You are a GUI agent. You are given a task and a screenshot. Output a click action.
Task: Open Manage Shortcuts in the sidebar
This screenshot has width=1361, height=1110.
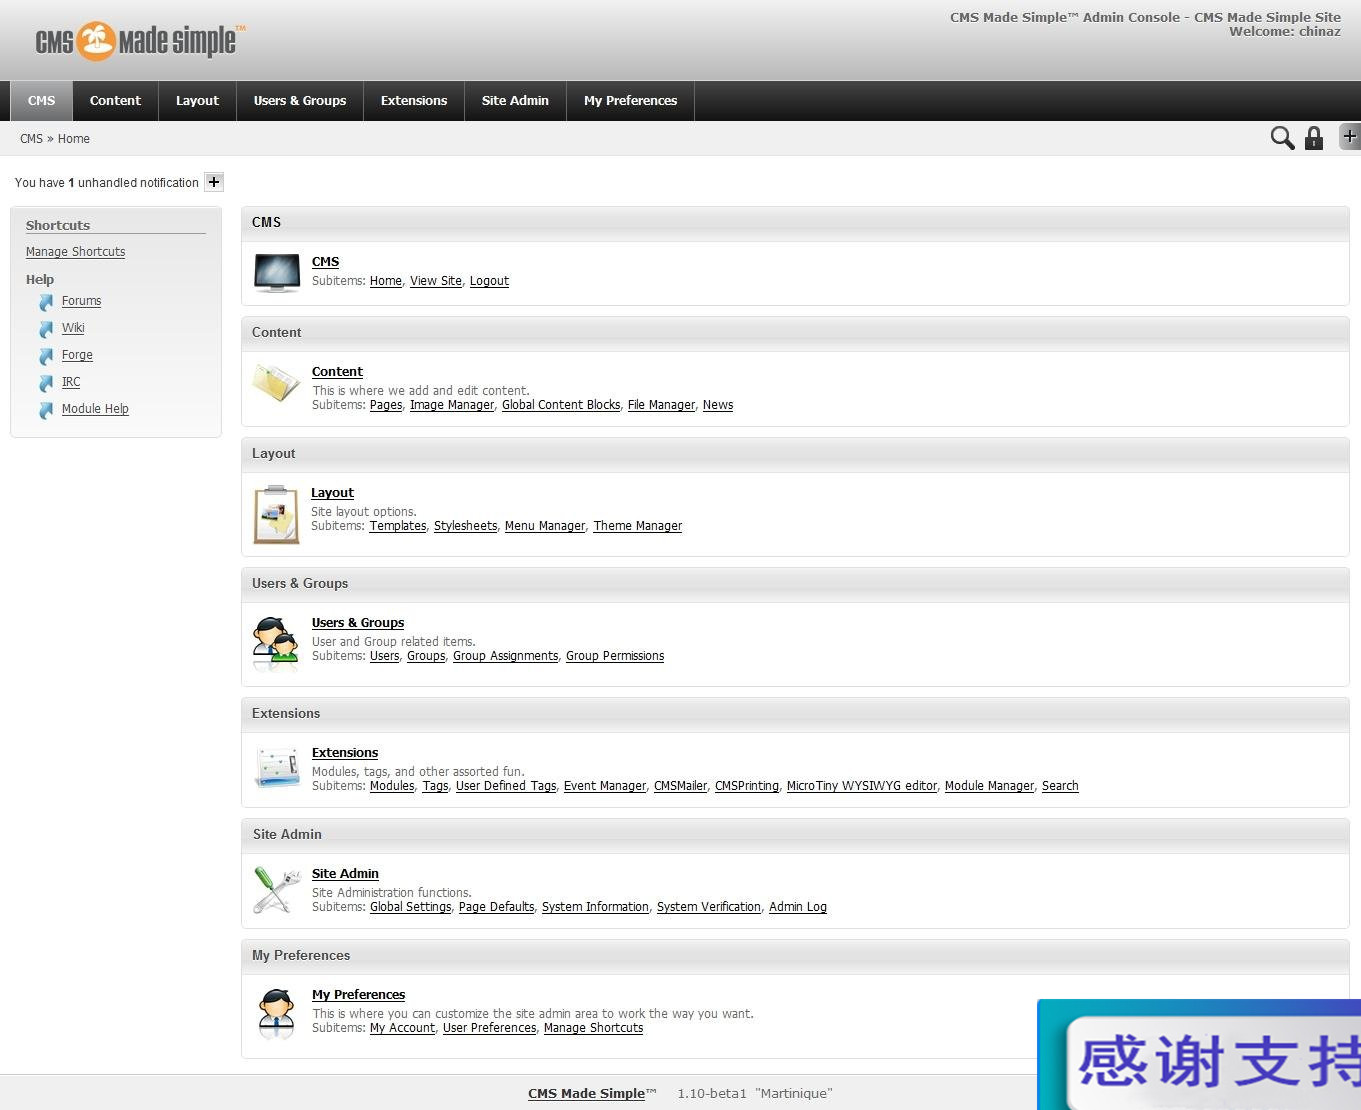(x=76, y=252)
